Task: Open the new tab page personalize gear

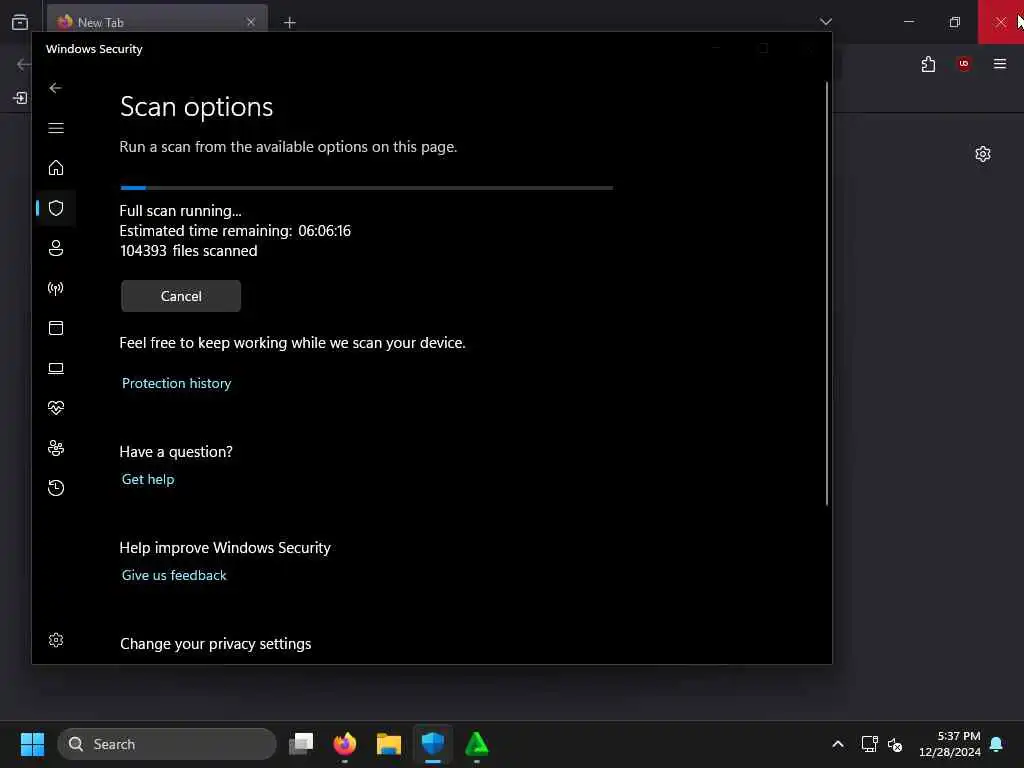Action: [x=983, y=154]
